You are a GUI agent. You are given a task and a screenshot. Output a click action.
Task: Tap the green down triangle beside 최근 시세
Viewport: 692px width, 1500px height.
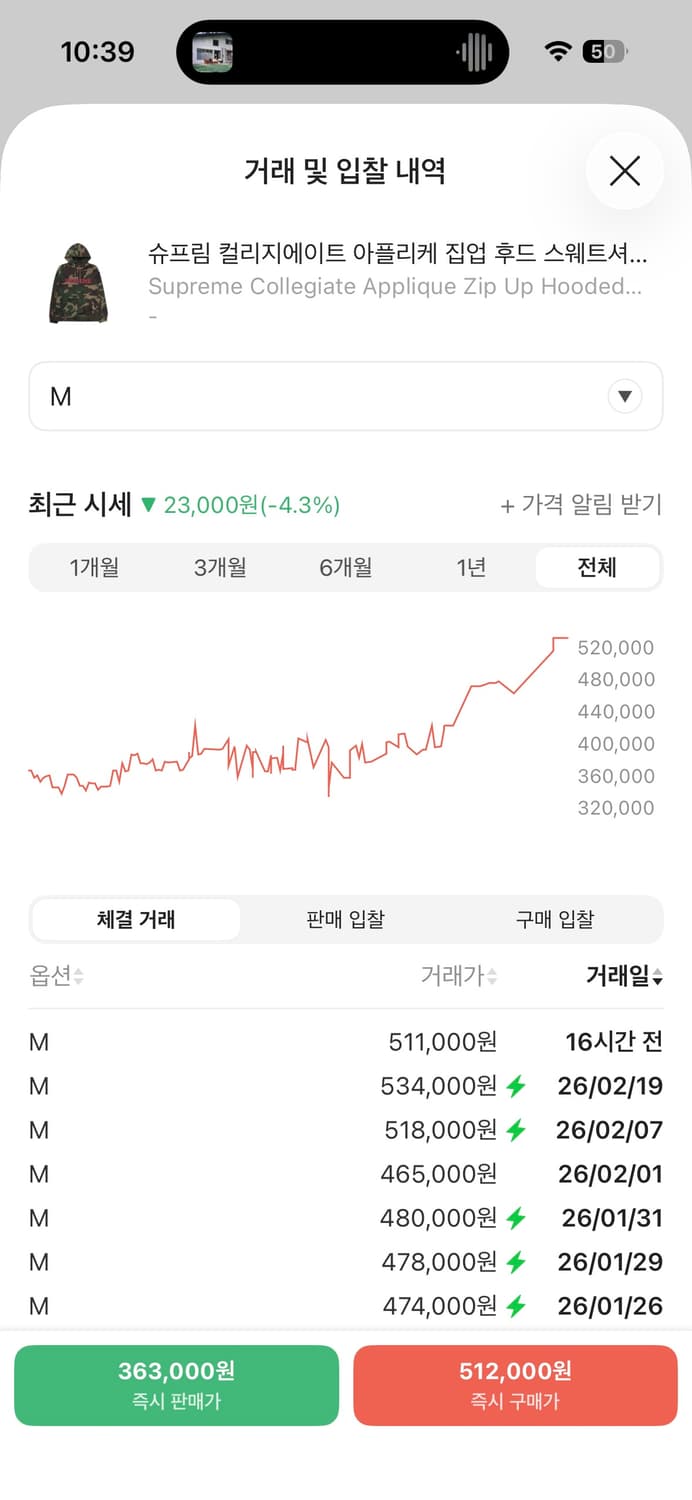pos(149,507)
